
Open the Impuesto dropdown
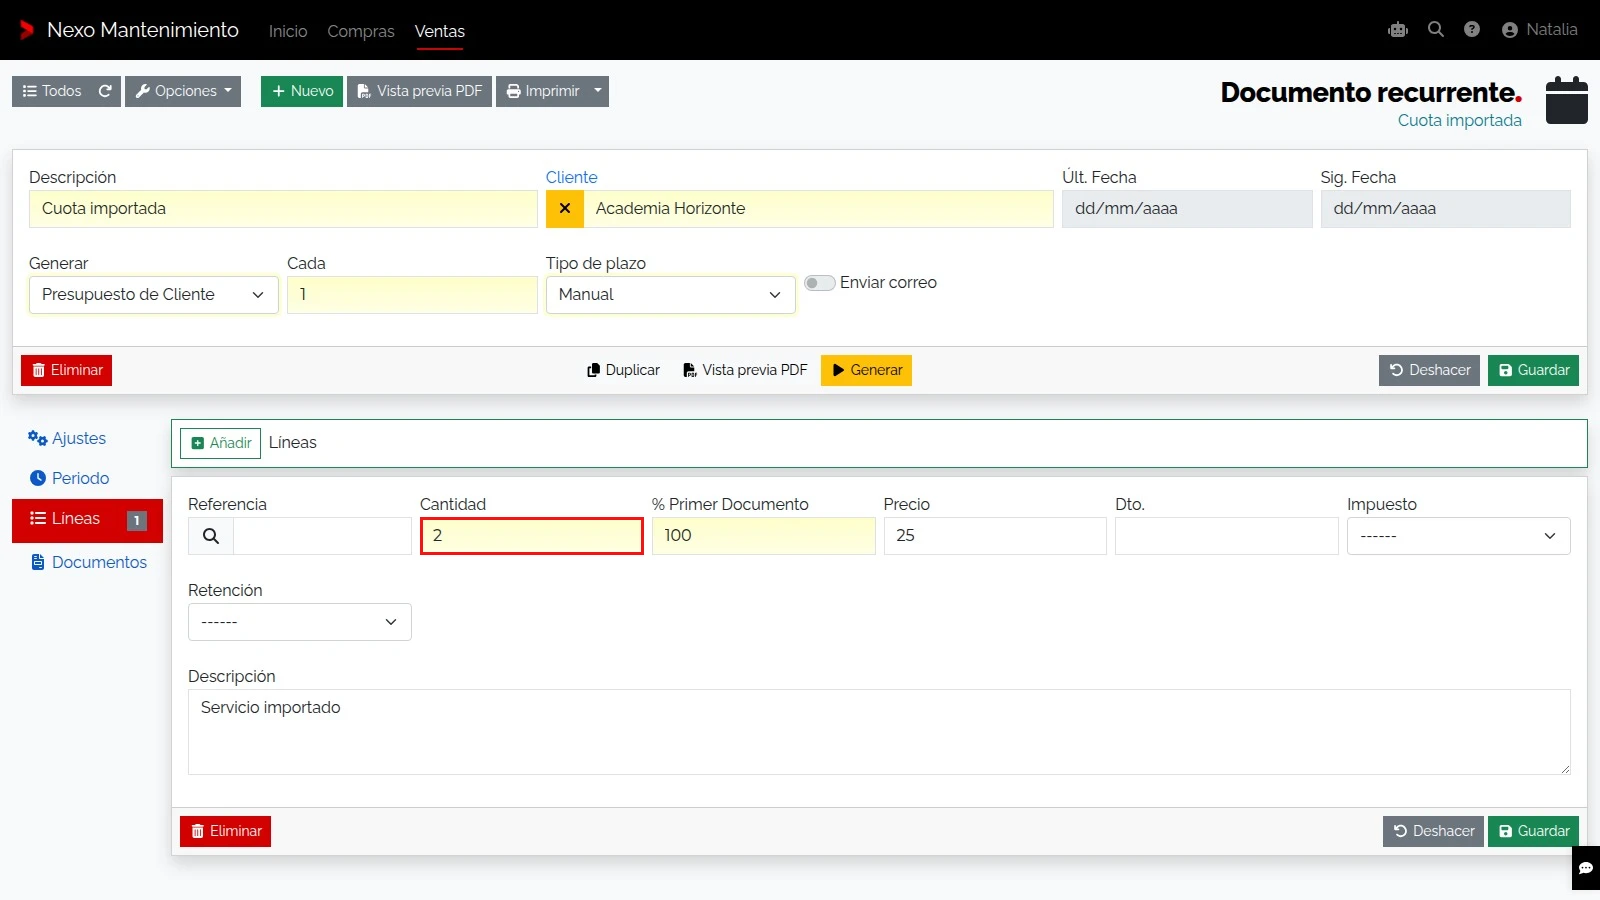click(x=1458, y=536)
